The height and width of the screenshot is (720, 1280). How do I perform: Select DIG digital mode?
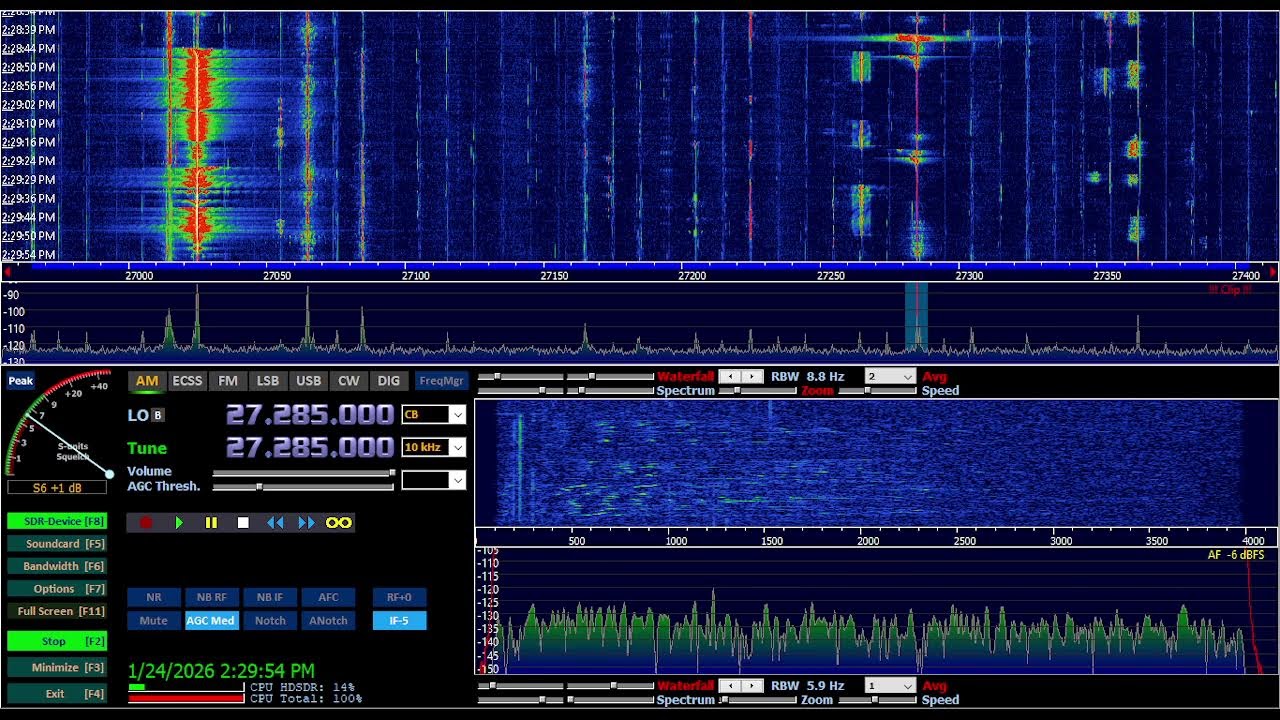point(389,381)
